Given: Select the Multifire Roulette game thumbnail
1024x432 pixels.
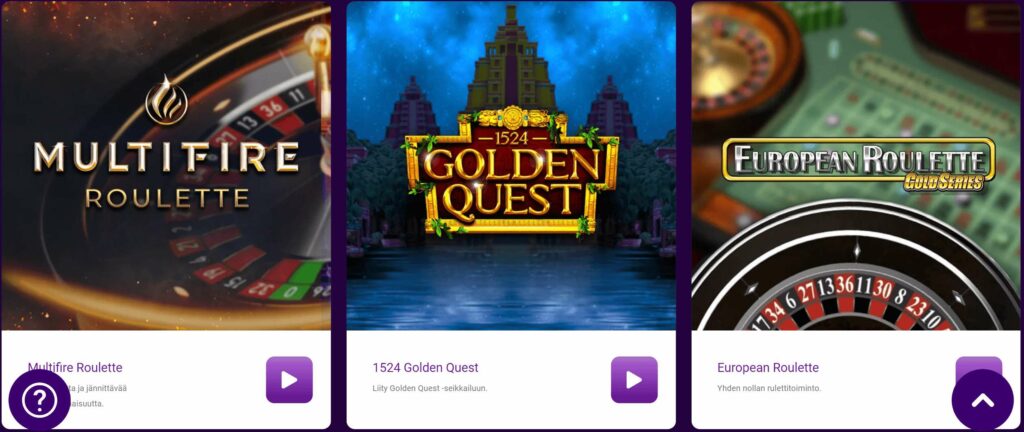Looking at the screenshot, I should click(x=166, y=166).
